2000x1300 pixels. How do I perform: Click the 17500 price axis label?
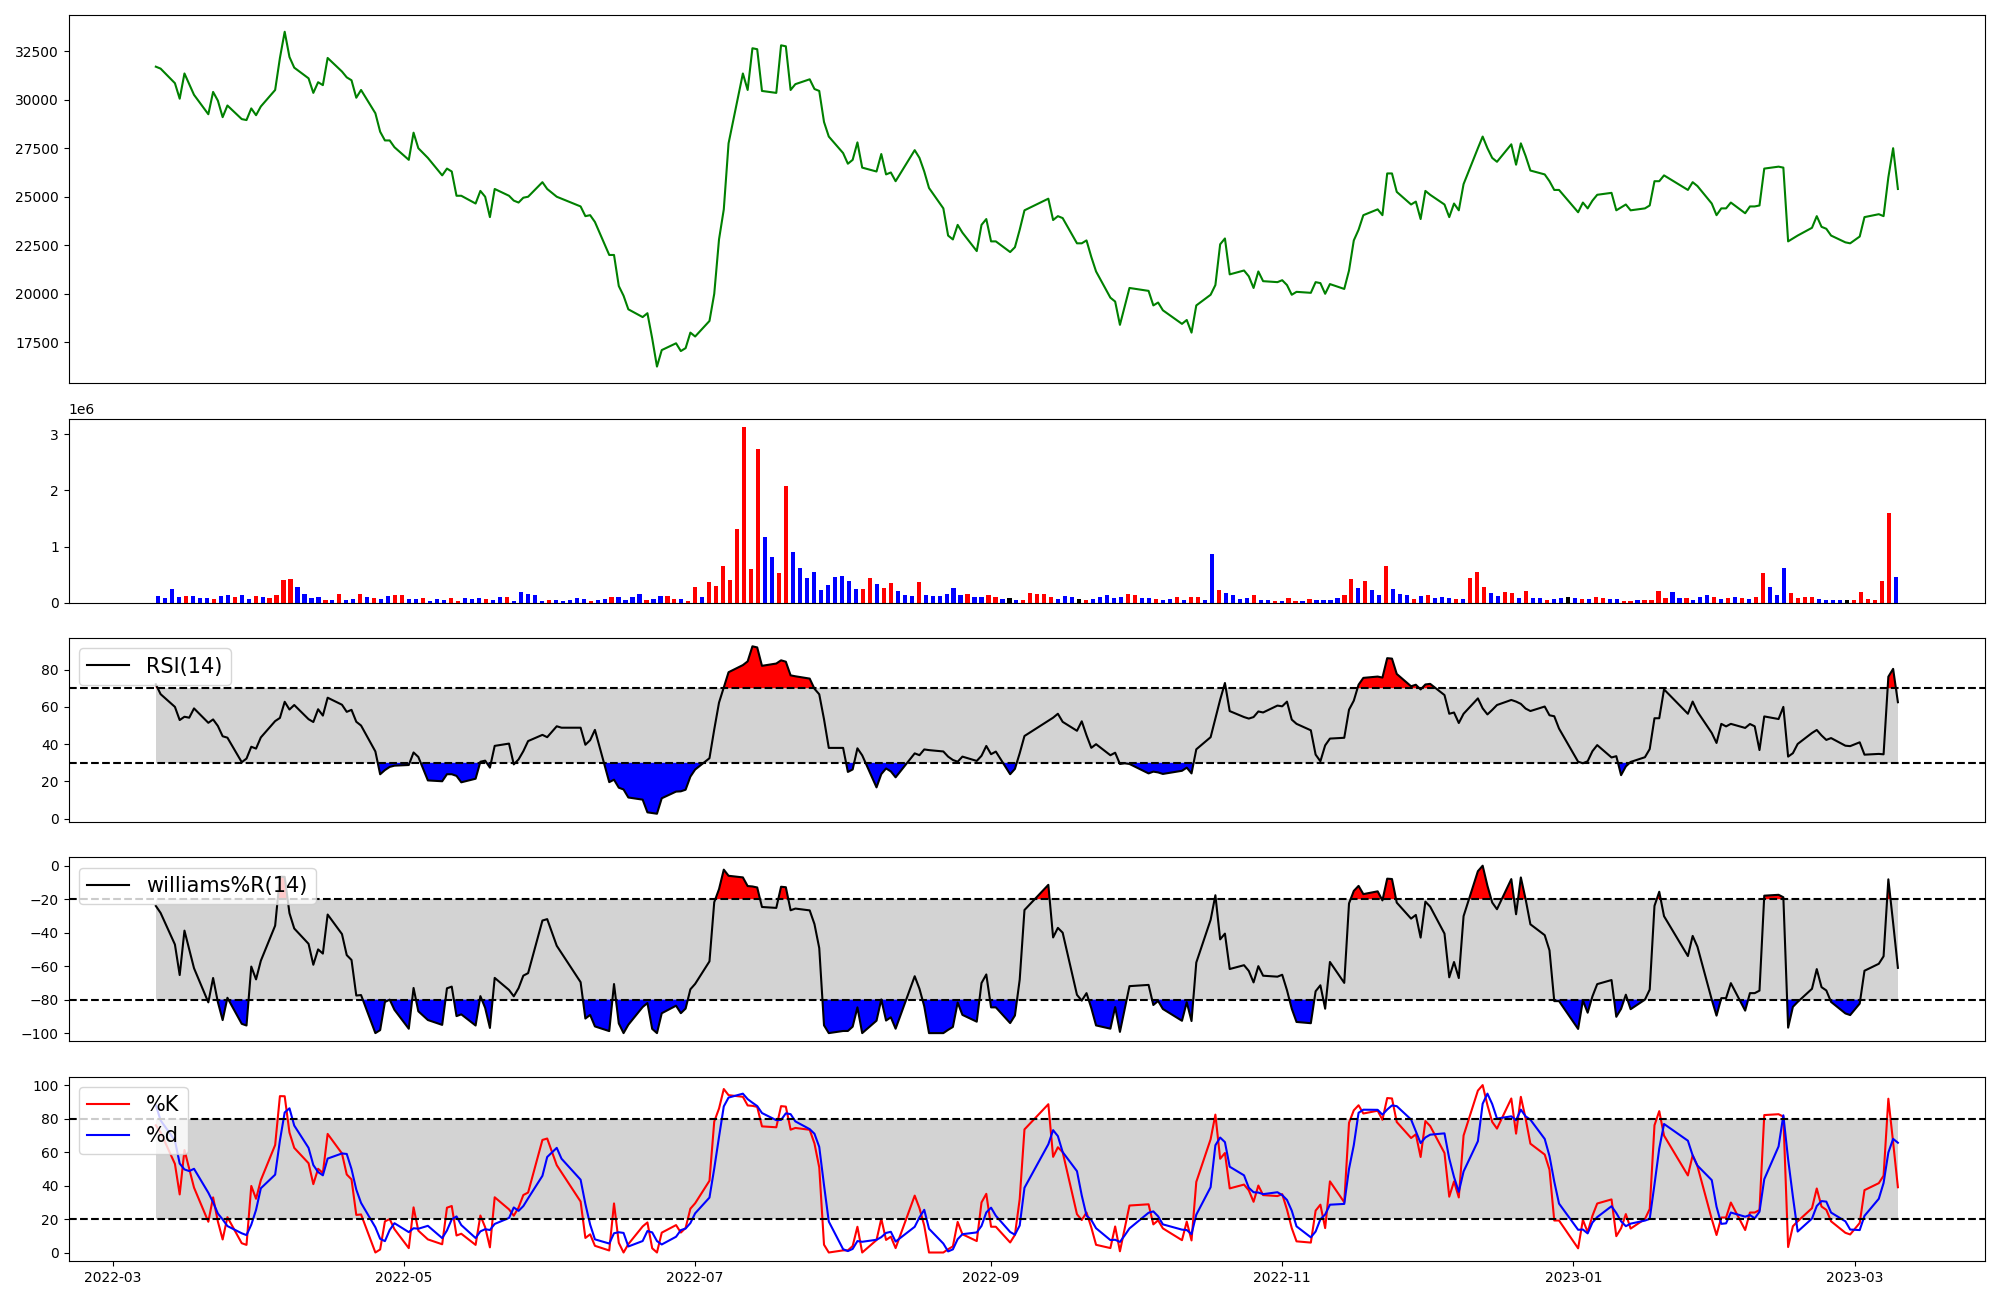pos(37,343)
